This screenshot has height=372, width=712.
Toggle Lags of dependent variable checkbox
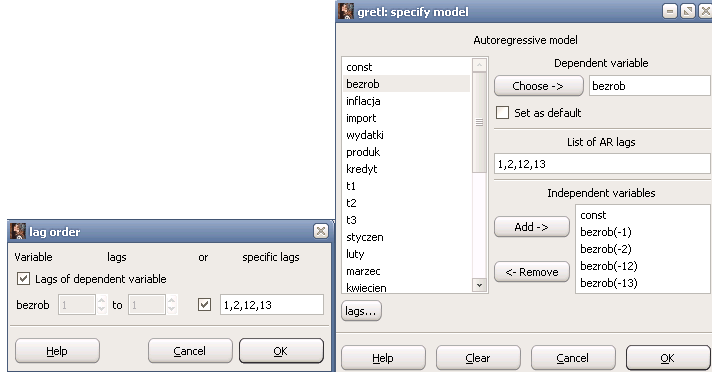tap(23, 278)
